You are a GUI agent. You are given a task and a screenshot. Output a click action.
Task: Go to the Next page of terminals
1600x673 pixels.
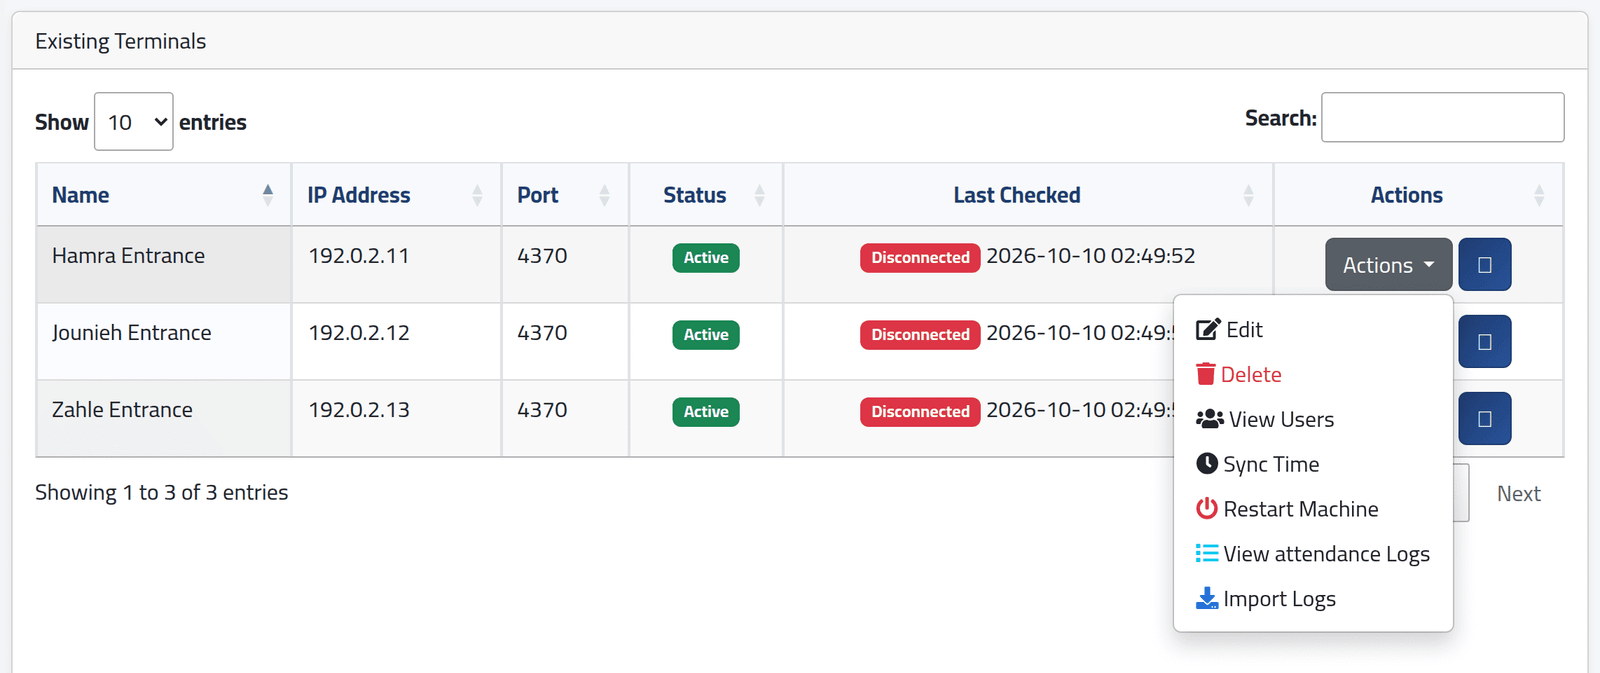pyautogui.click(x=1518, y=493)
